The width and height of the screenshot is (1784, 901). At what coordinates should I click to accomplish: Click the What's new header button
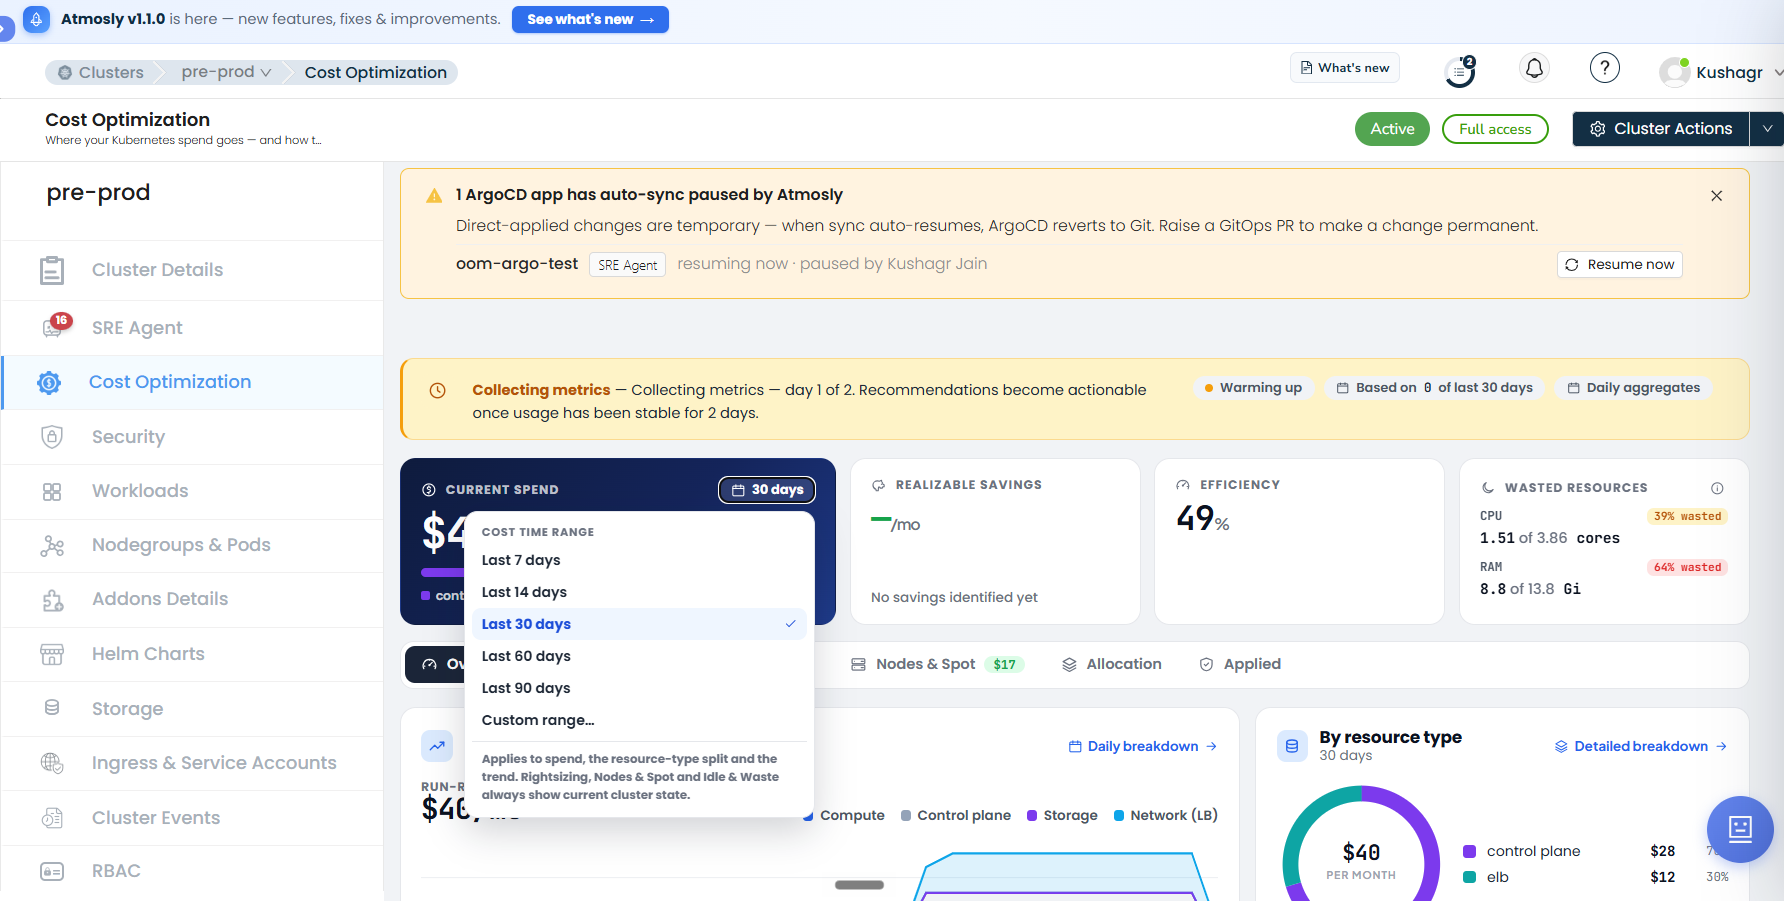point(1344,68)
